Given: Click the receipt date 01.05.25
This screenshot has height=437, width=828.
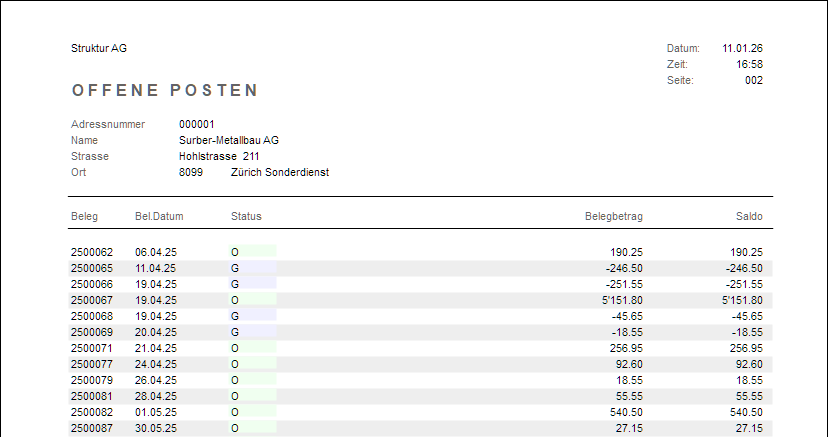Looking at the screenshot, I should 155,411.
